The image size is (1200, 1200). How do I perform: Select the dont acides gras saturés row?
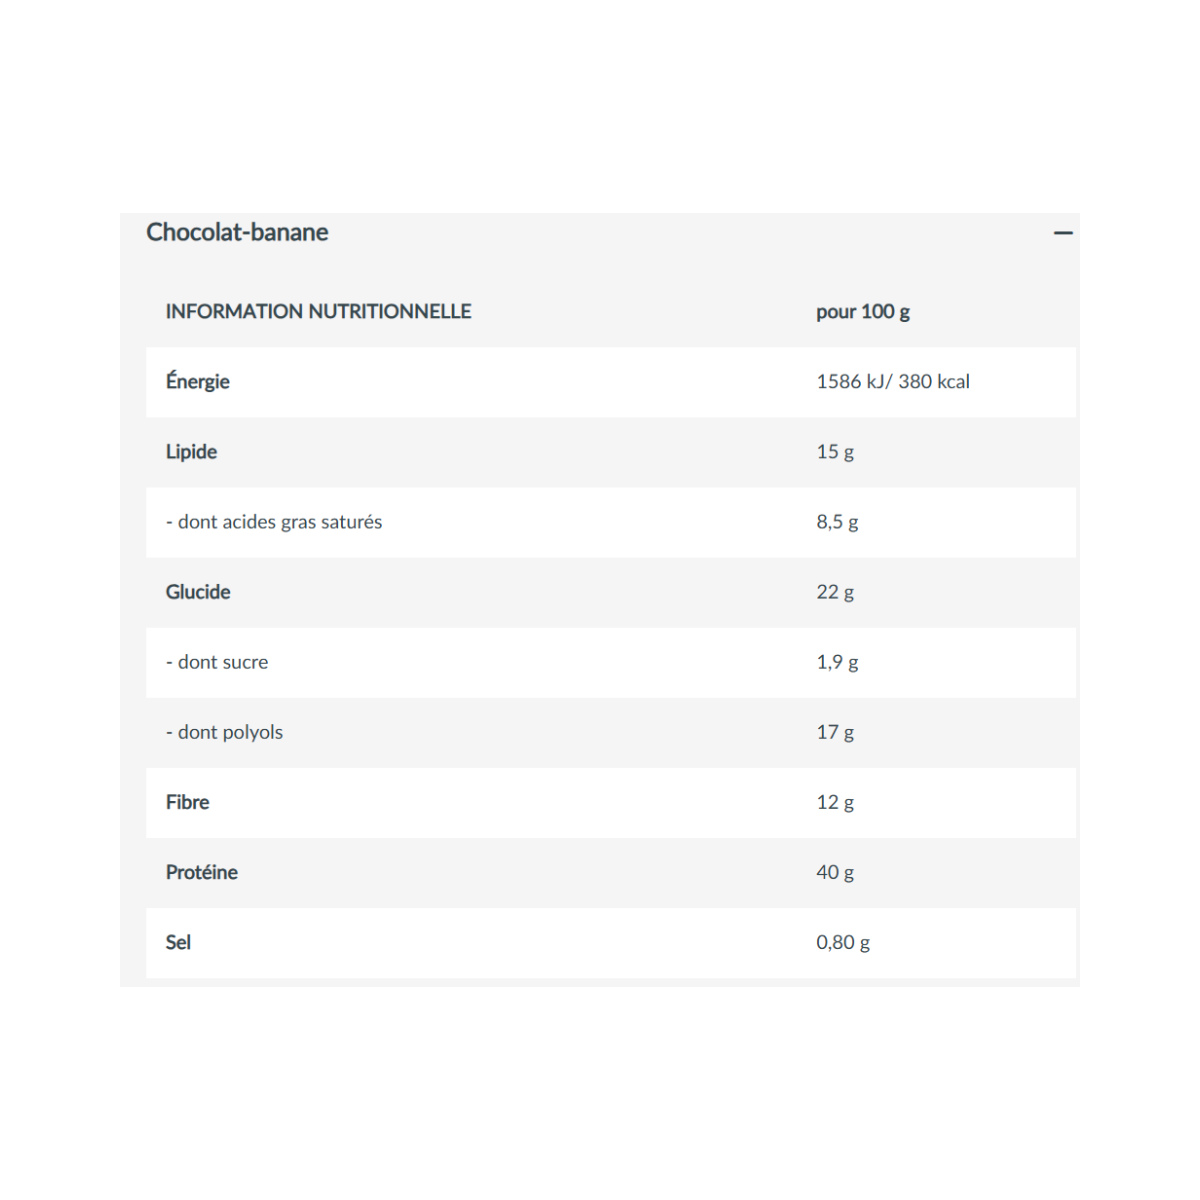coord(611,522)
